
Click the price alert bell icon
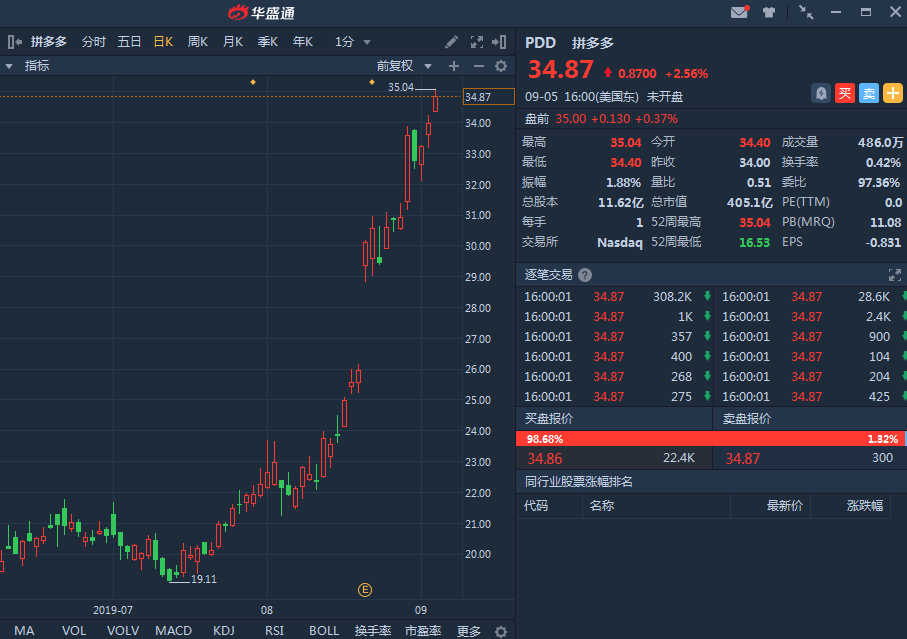pos(820,93)
